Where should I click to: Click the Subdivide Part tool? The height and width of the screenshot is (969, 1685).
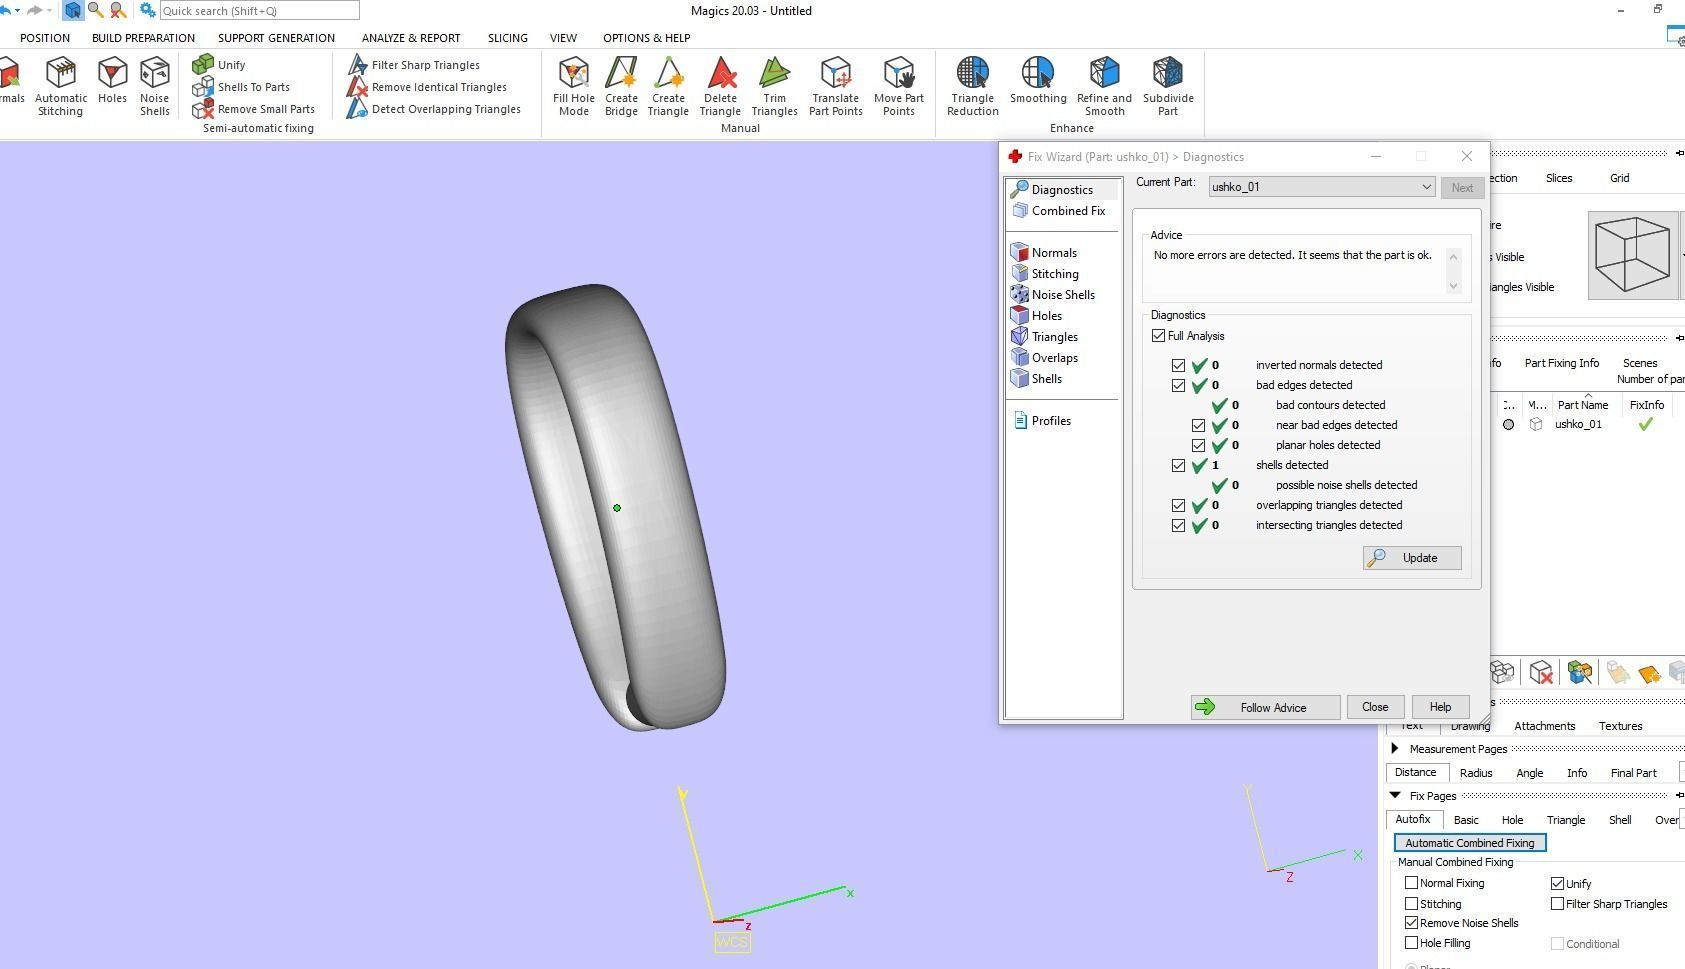click(x=1168, y=87)
